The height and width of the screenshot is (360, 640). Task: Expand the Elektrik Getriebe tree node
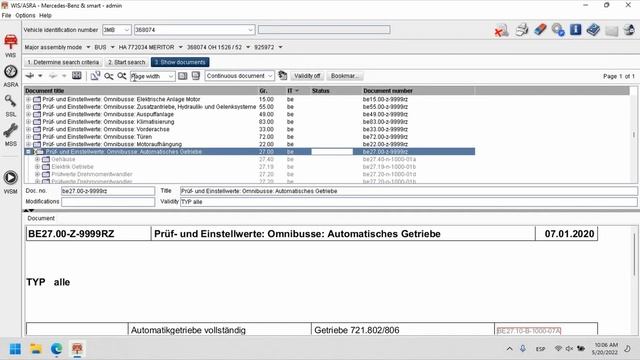(x=37, y=167)
